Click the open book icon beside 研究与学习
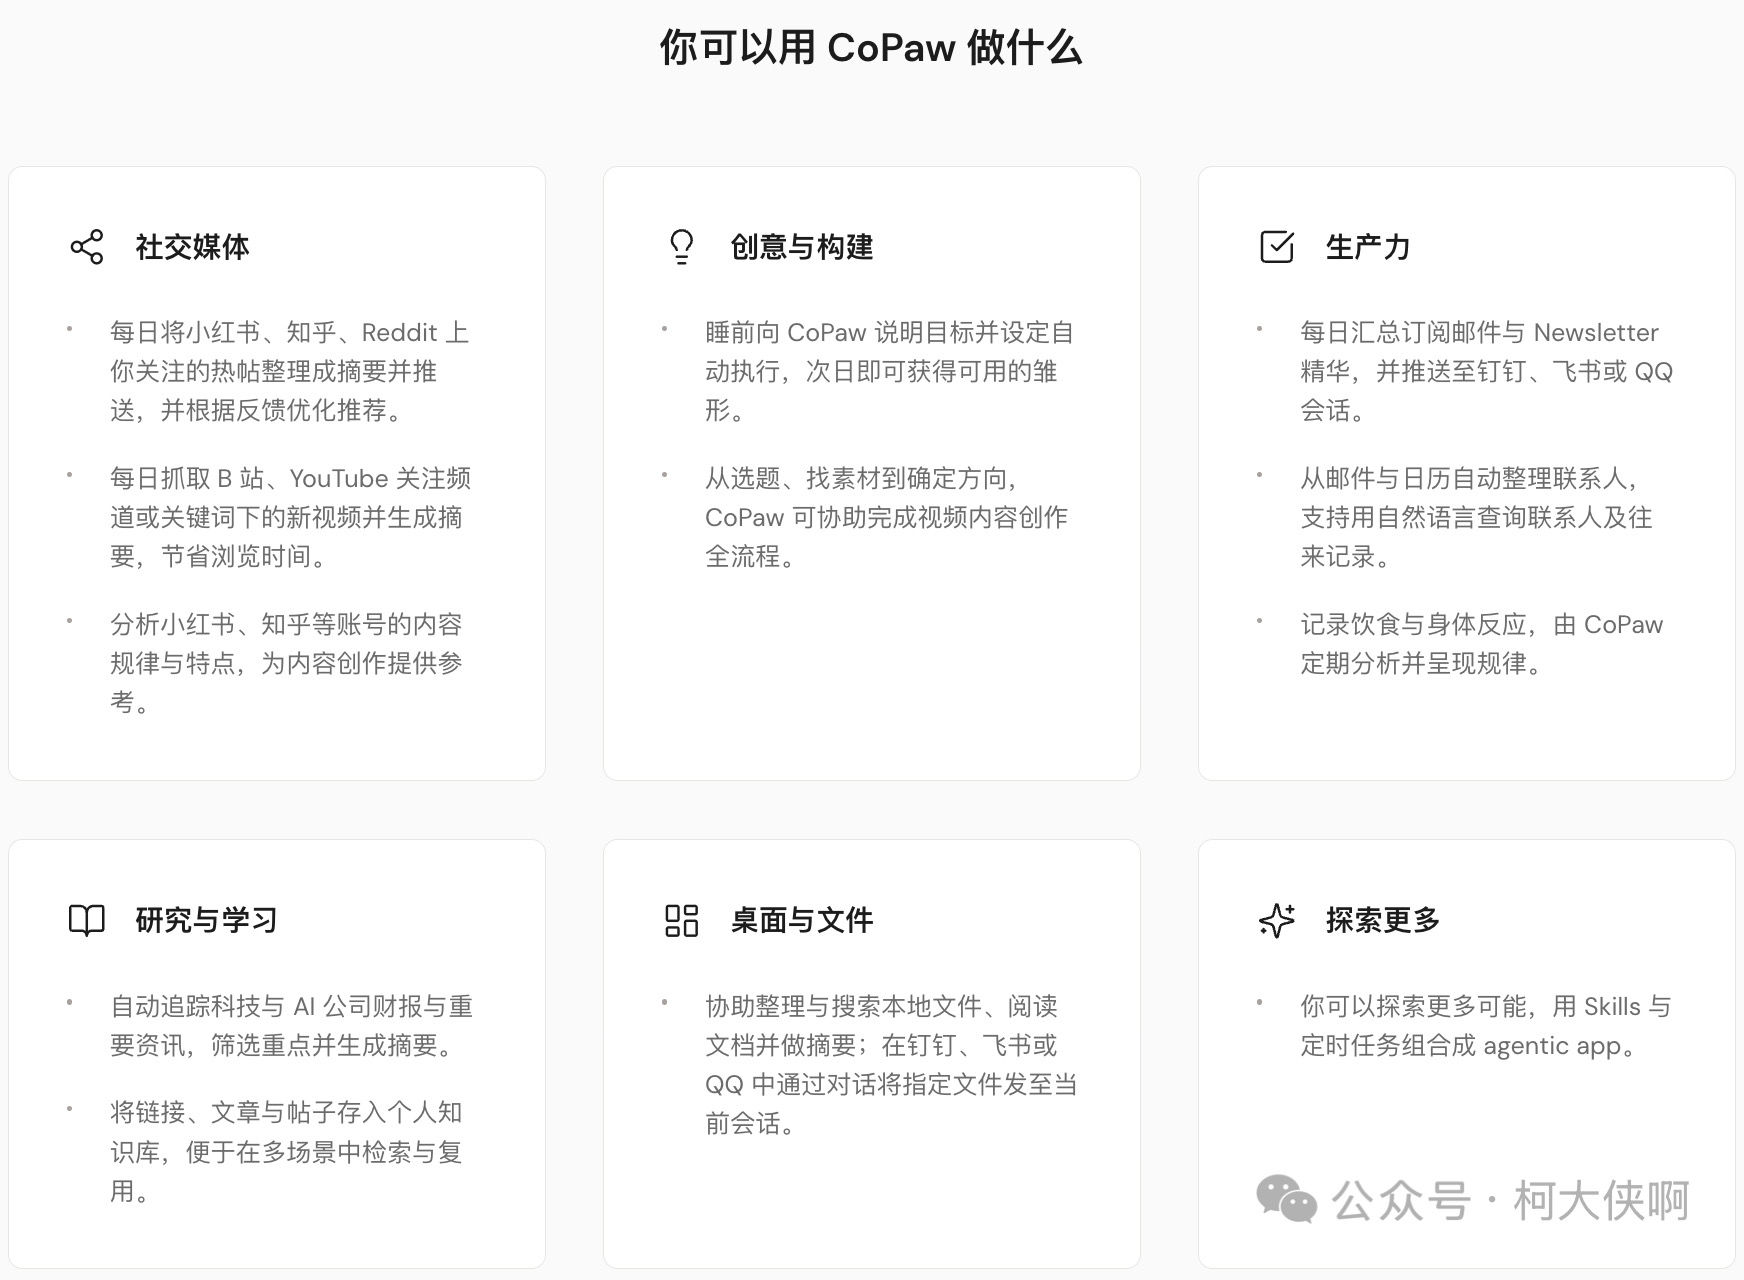The width and height of the screenshot is (1744, 1280). 87,920
